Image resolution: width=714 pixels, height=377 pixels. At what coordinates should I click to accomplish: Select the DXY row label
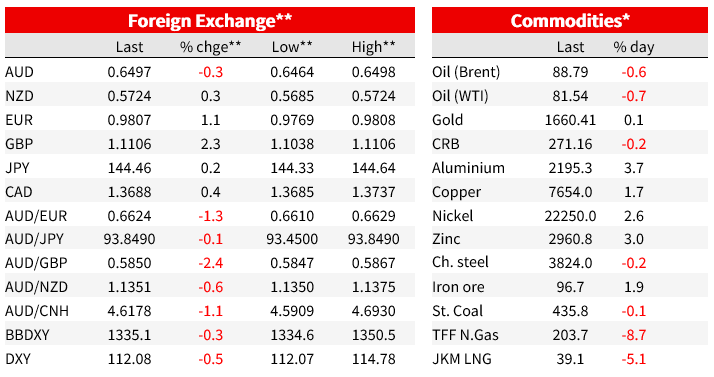tap(18, 359)
